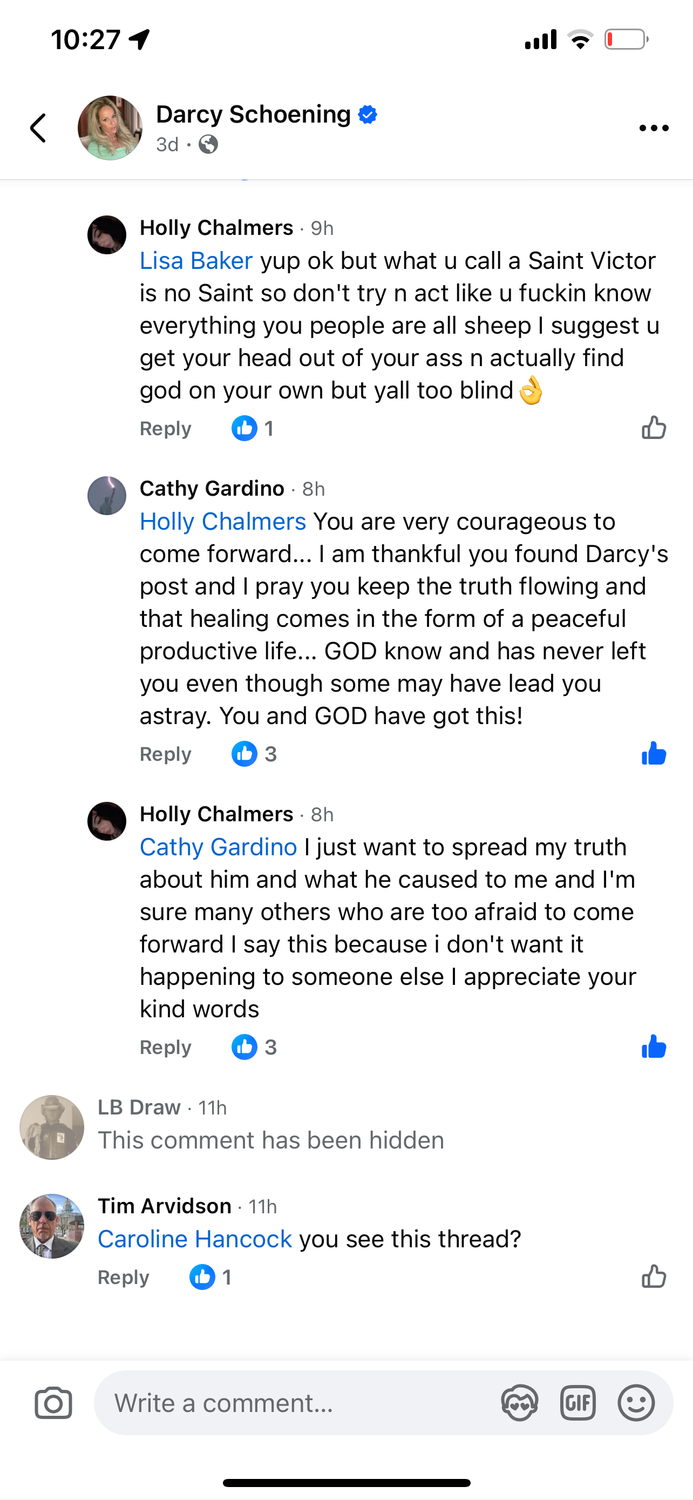Open the emoji smiley picker

[x=636, y=1403]
